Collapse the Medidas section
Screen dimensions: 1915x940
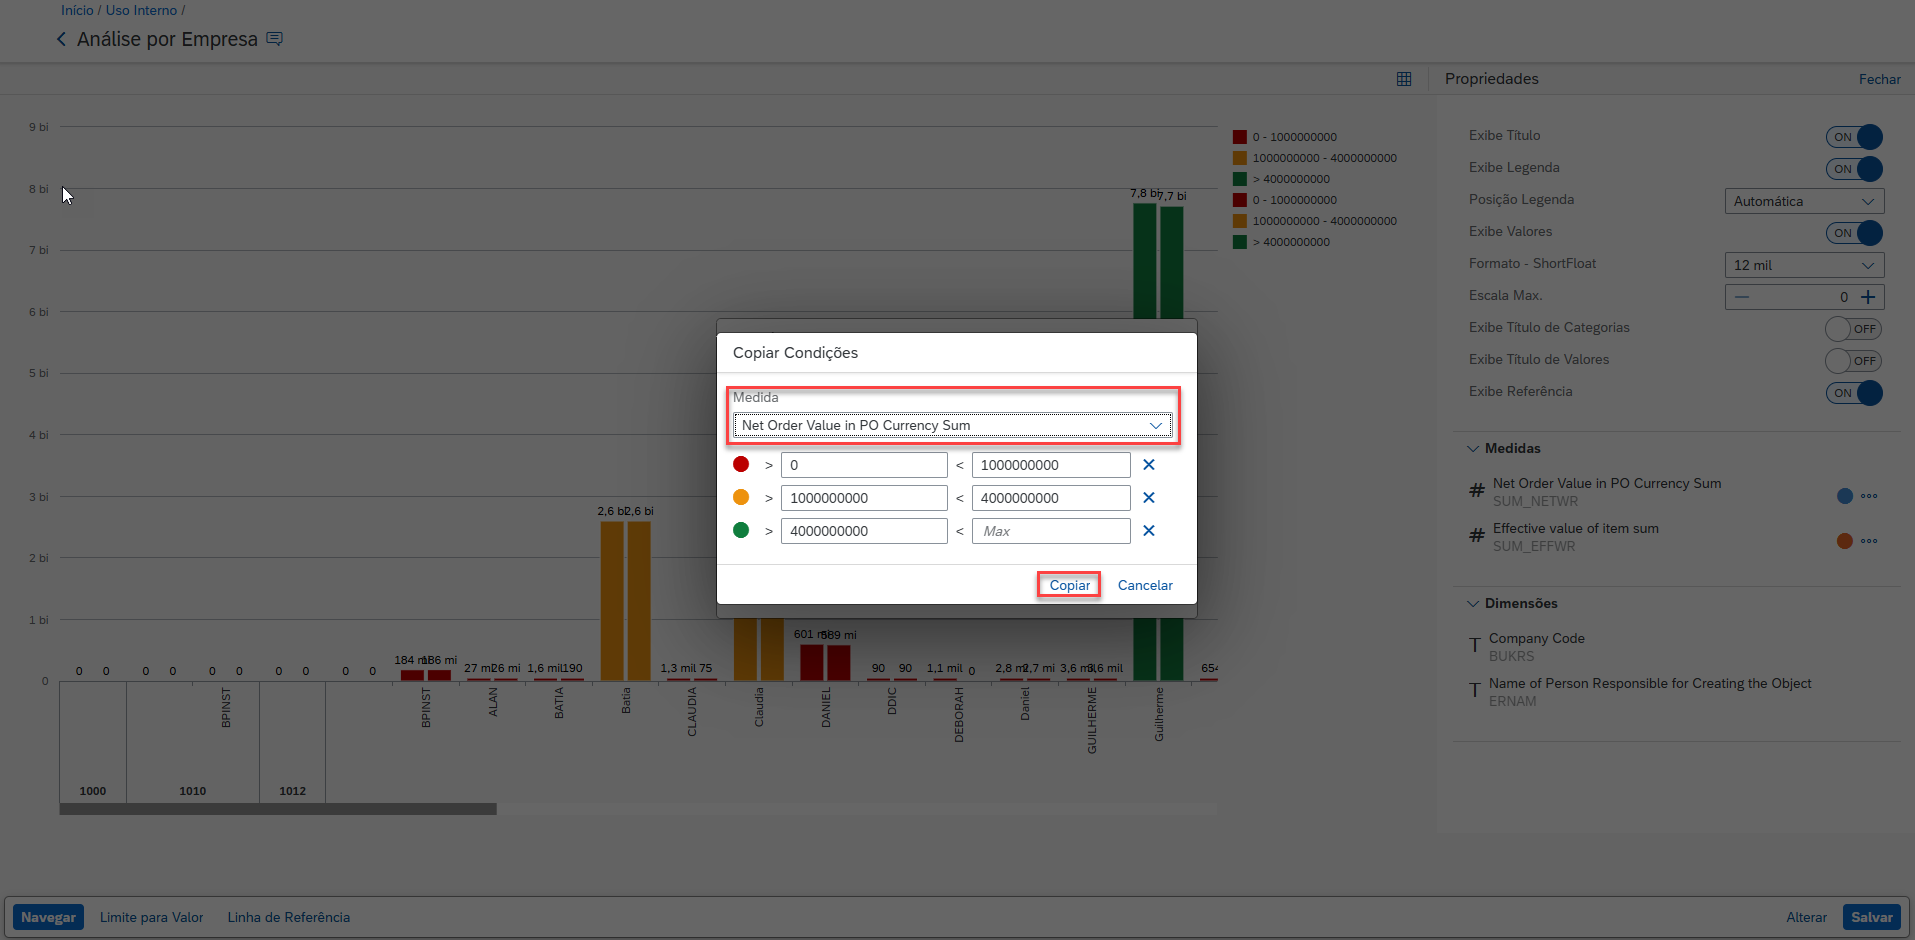(x=1473, y=449)
